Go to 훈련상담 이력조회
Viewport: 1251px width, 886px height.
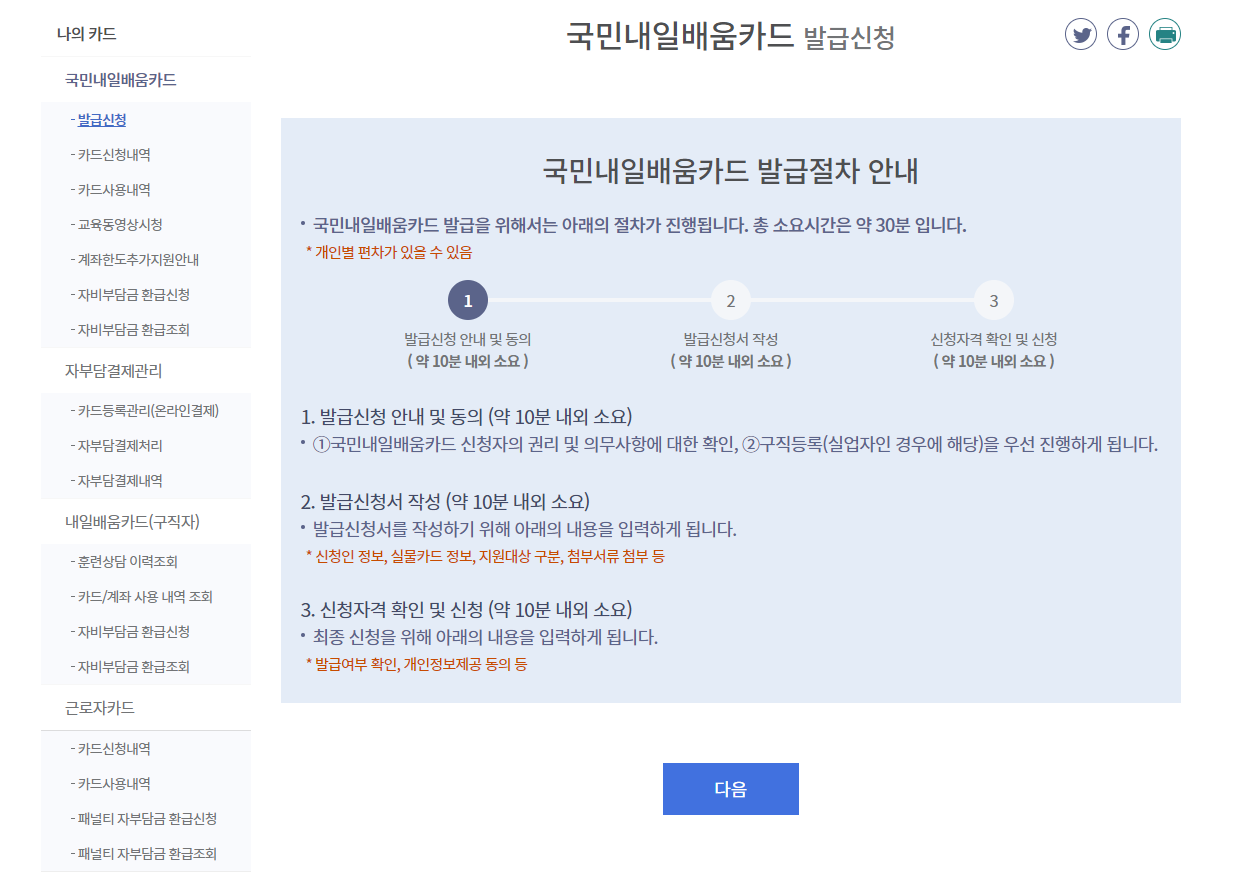(x=128, y=562)
